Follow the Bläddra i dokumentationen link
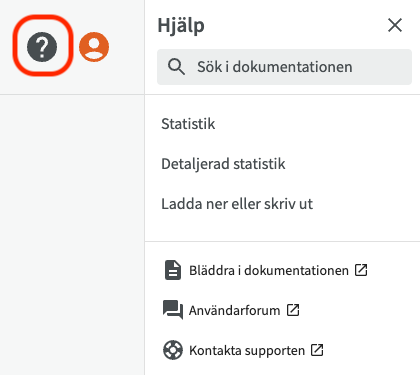Image resolution: width=420 pixels, height=375 pixels. 269,270
